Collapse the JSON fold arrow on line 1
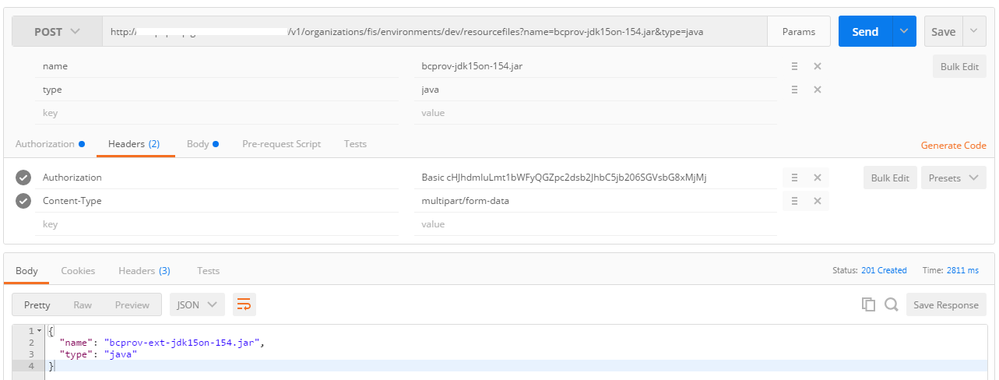 (x=40, y=331)
